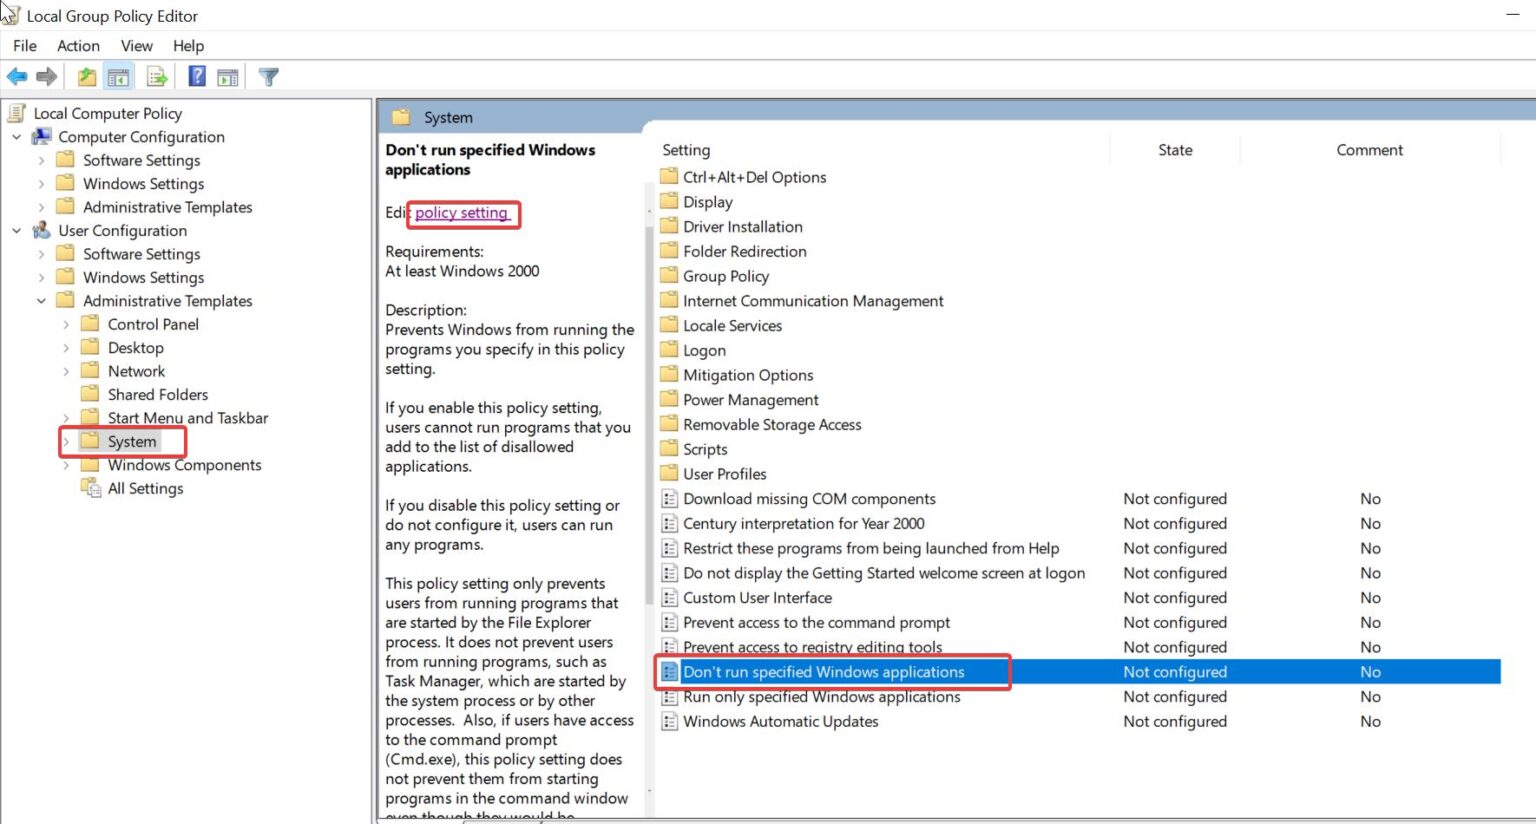This screenshot has width=1536, height=824.
Task: Click the State column header
Action: (x=1174, y=149)
